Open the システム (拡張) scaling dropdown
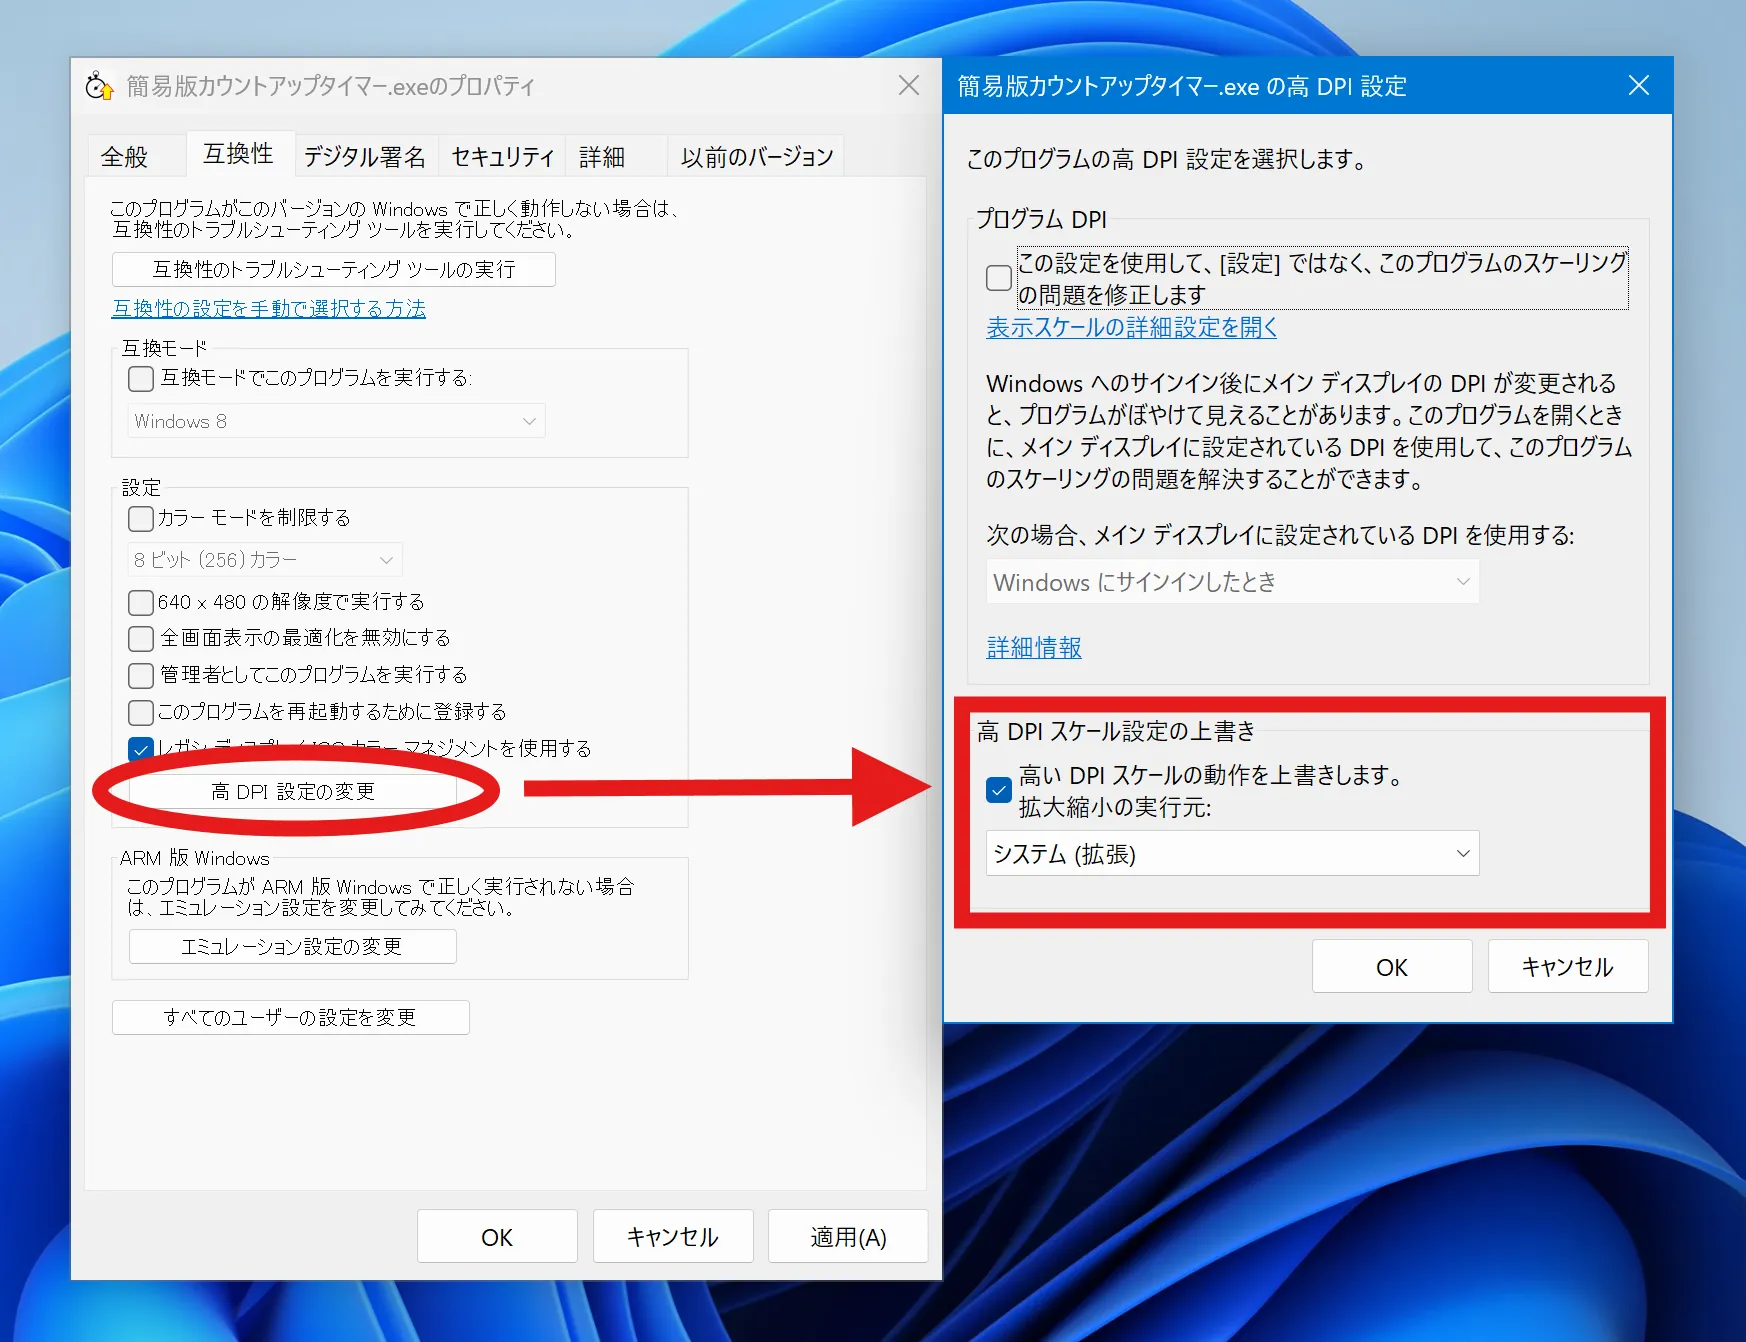 pos(1232,854)
